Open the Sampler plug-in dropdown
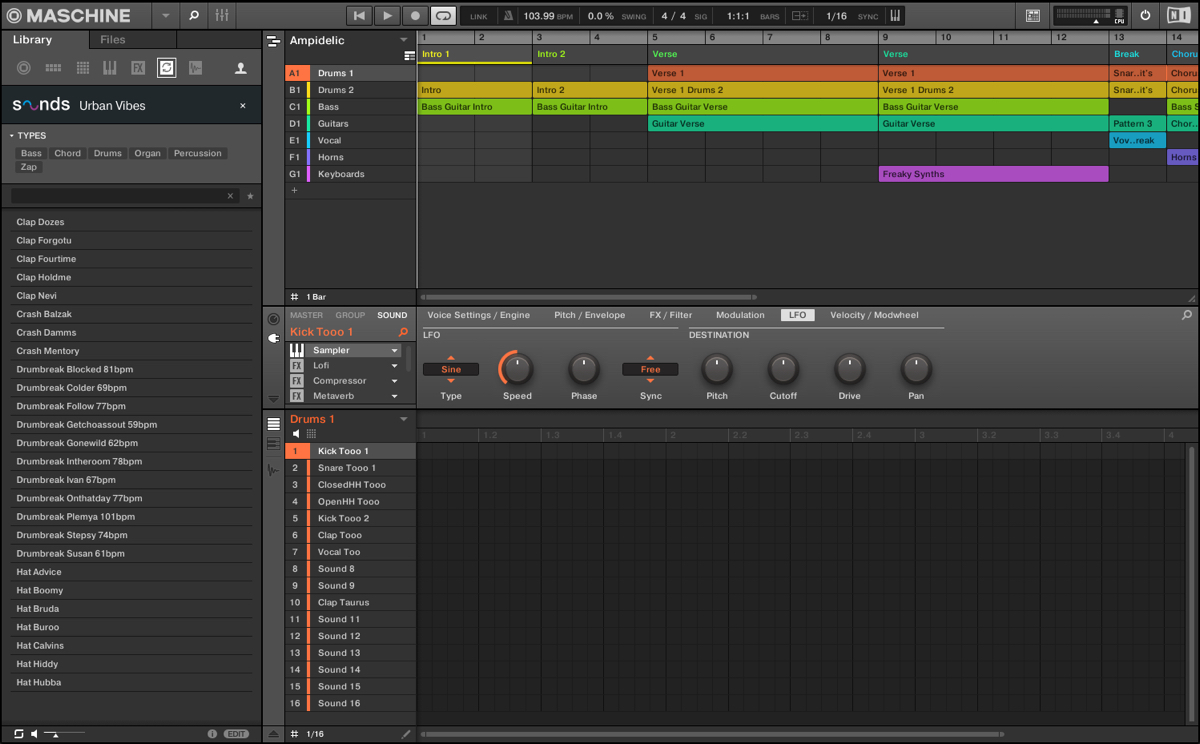This screenshot has width=1200, height=744. [x=395, y=351]
